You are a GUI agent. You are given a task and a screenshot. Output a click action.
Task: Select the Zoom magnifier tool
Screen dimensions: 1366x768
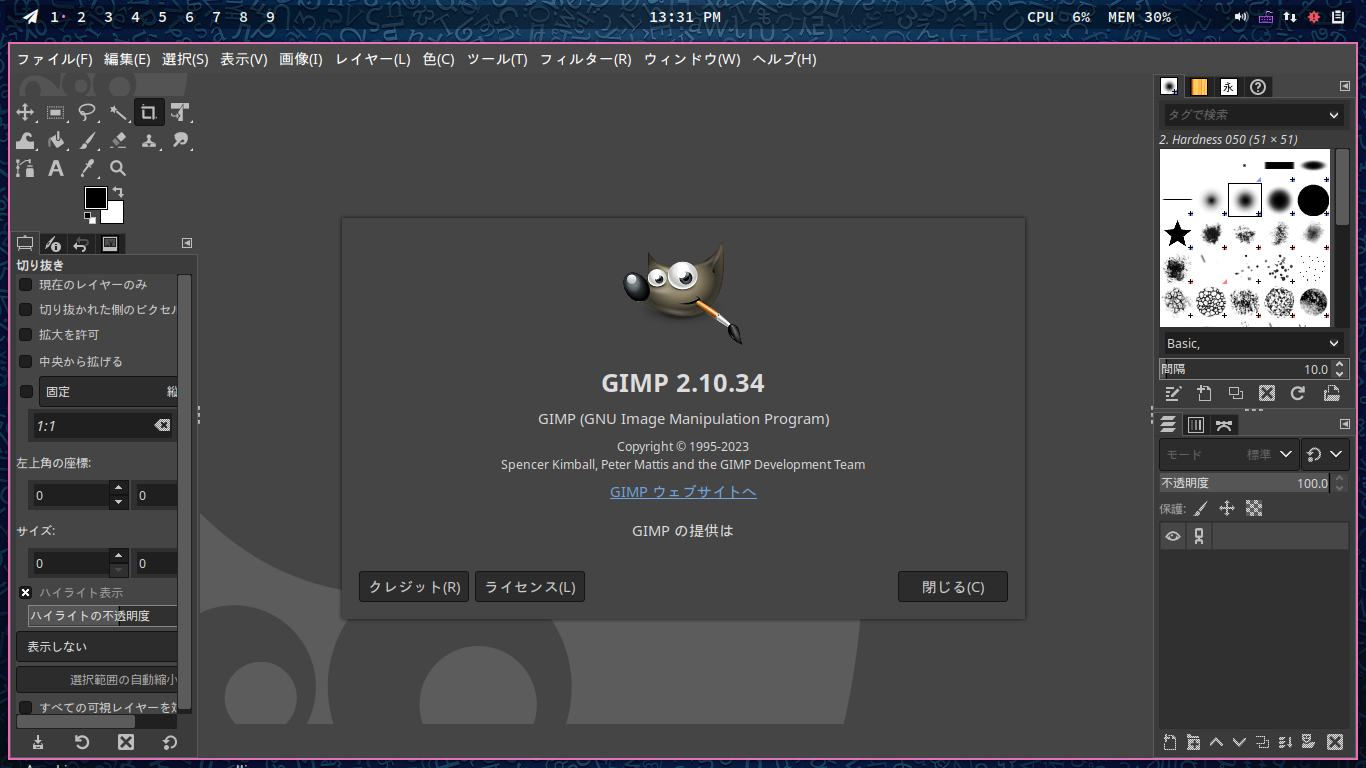[118, 169]
